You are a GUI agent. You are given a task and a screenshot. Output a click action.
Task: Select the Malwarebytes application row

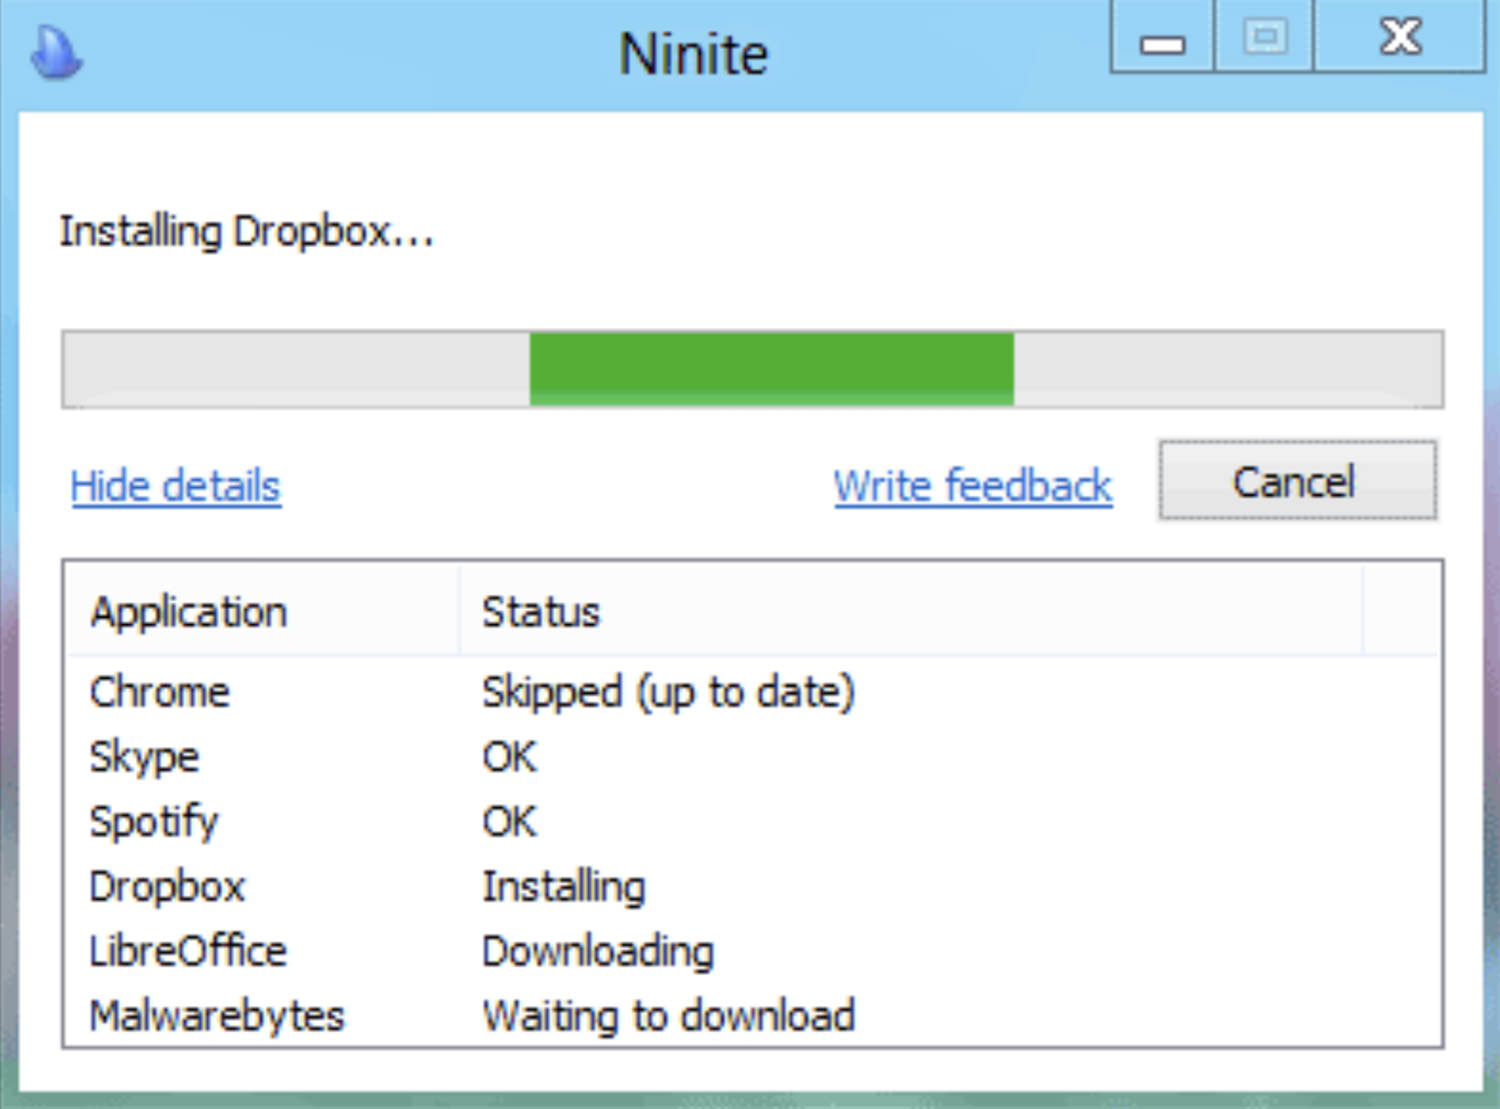point(753,1015)
